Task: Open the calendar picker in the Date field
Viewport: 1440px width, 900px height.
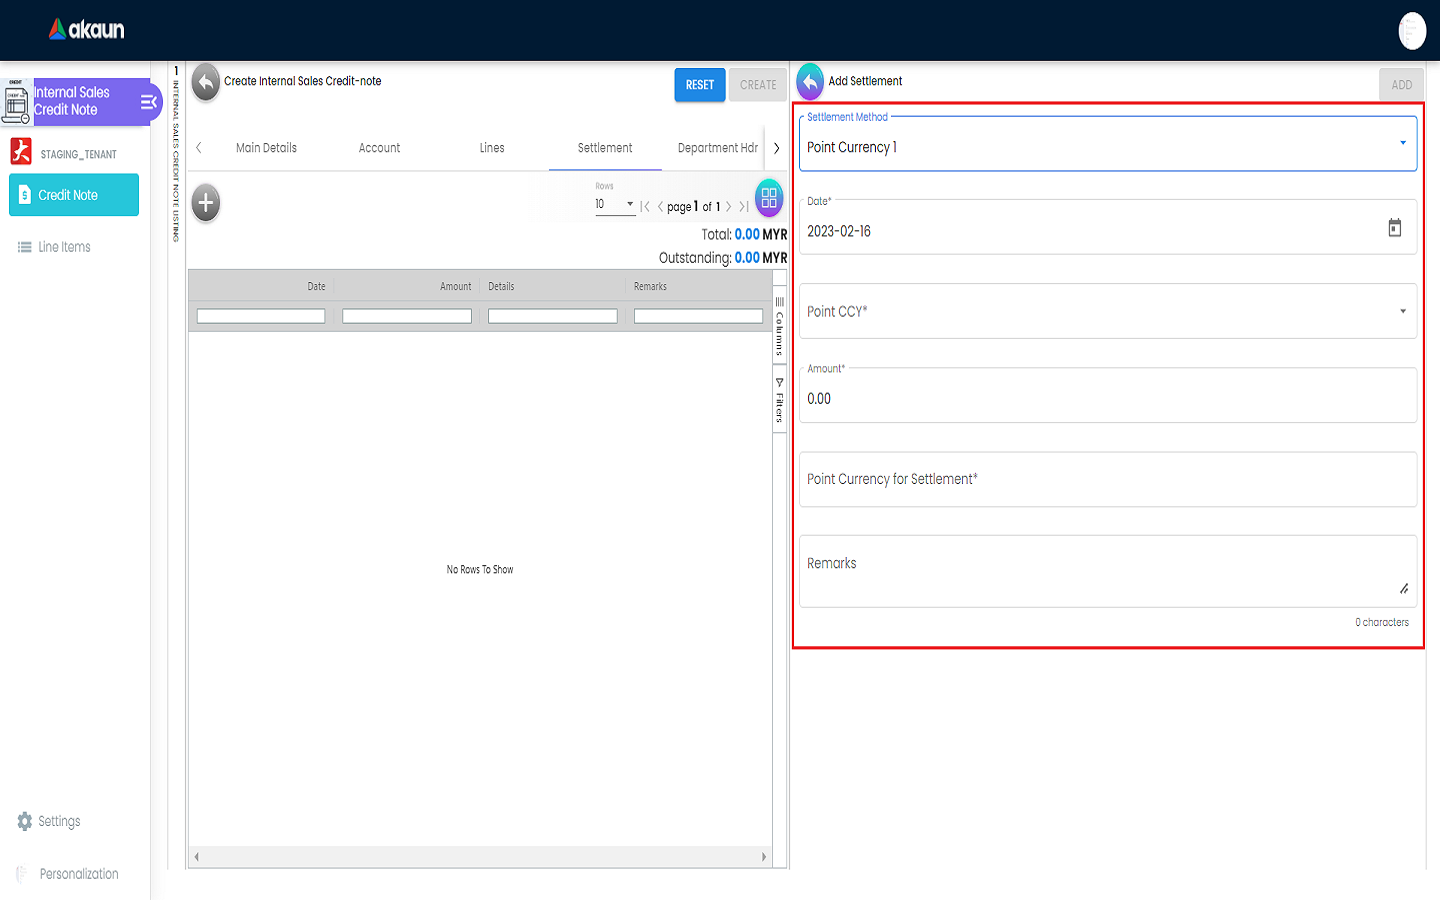Action: click(x=1394, y=228)
